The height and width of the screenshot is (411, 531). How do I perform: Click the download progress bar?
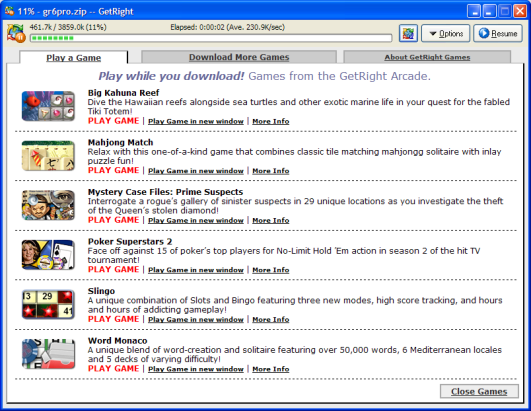[211, 38]
